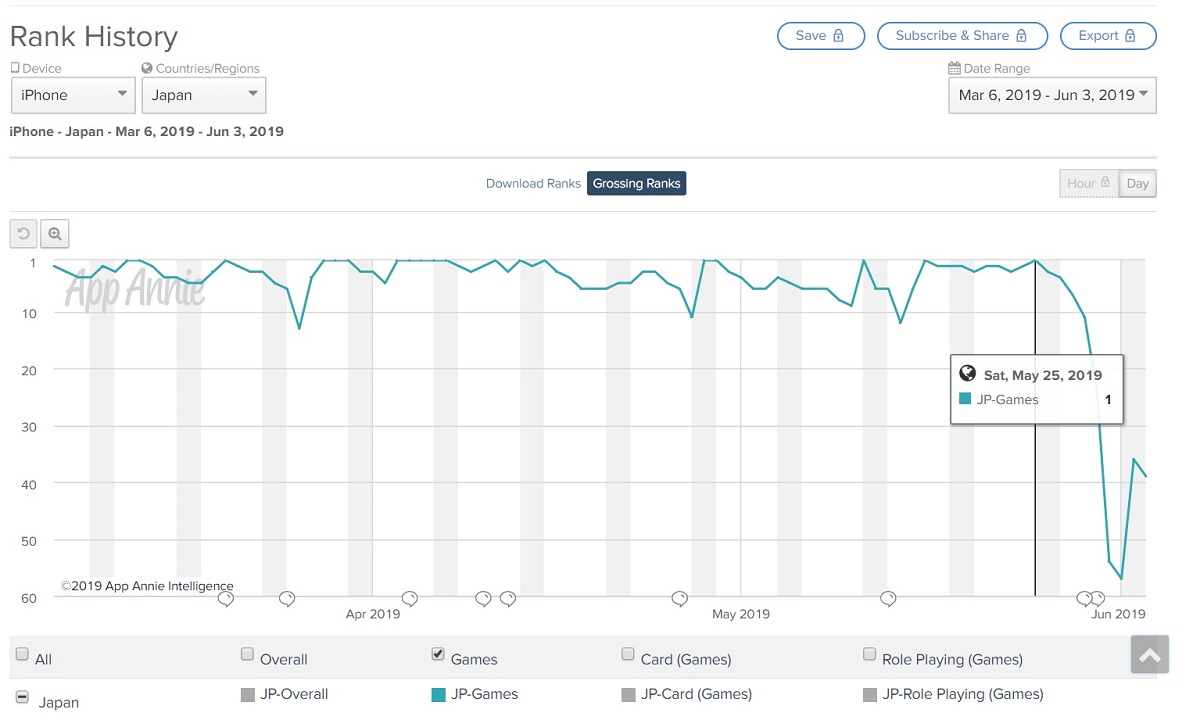
Task: Click the calendar icon beside Date Range
Action: [954, 69]
